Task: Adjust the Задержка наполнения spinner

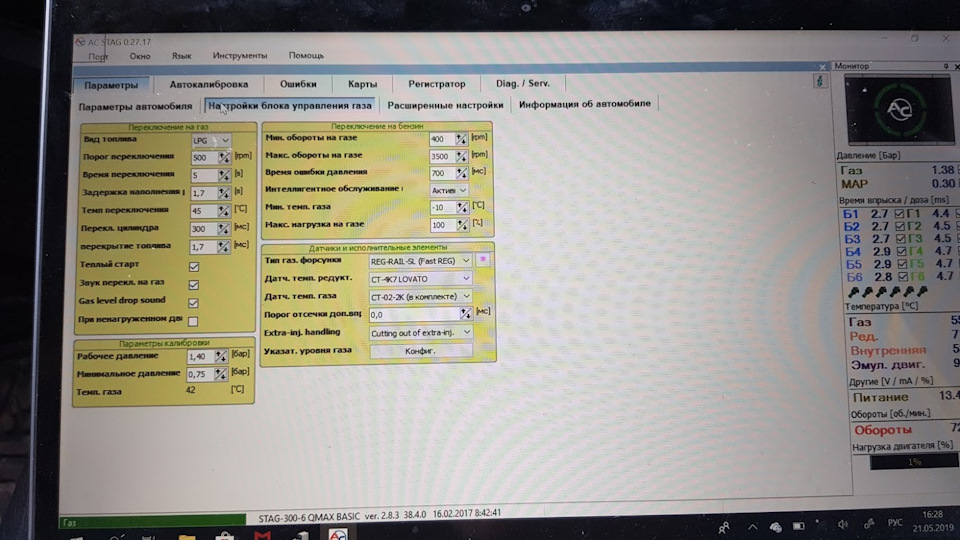Action: (224, 193)
